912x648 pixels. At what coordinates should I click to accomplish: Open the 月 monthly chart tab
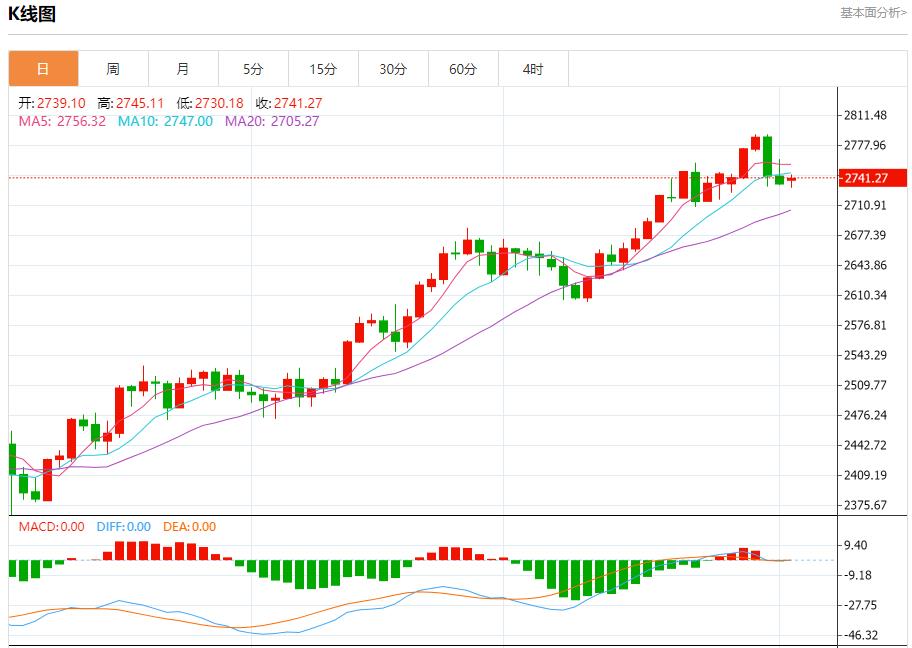[x=183, y=69]
